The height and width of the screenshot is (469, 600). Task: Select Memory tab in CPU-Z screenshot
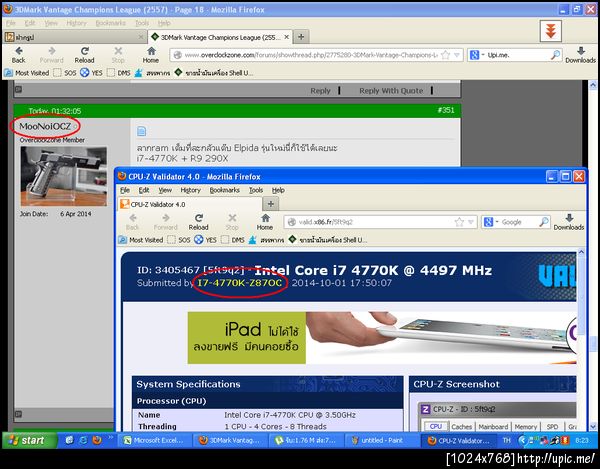(x=526, y=427)
